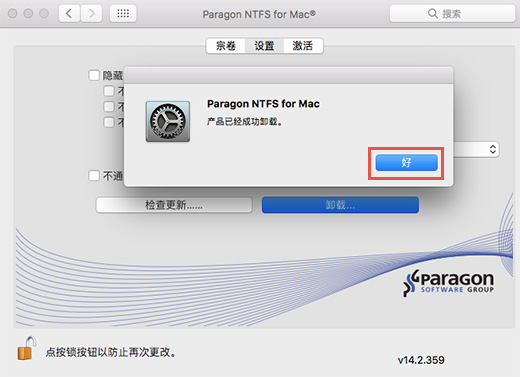Viewport: 520px width, 377px height.
Task: Toggle the 隐藏 checkbox
Action: [x=94, y=75]
